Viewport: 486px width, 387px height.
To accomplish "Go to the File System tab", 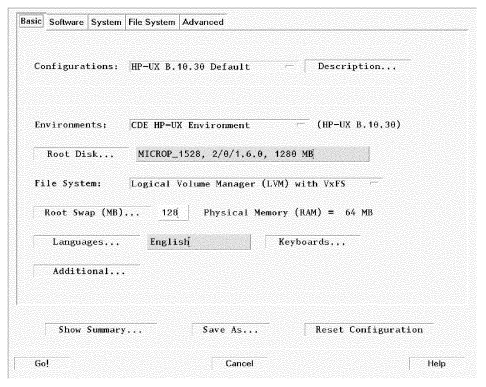I will [152, 22].
